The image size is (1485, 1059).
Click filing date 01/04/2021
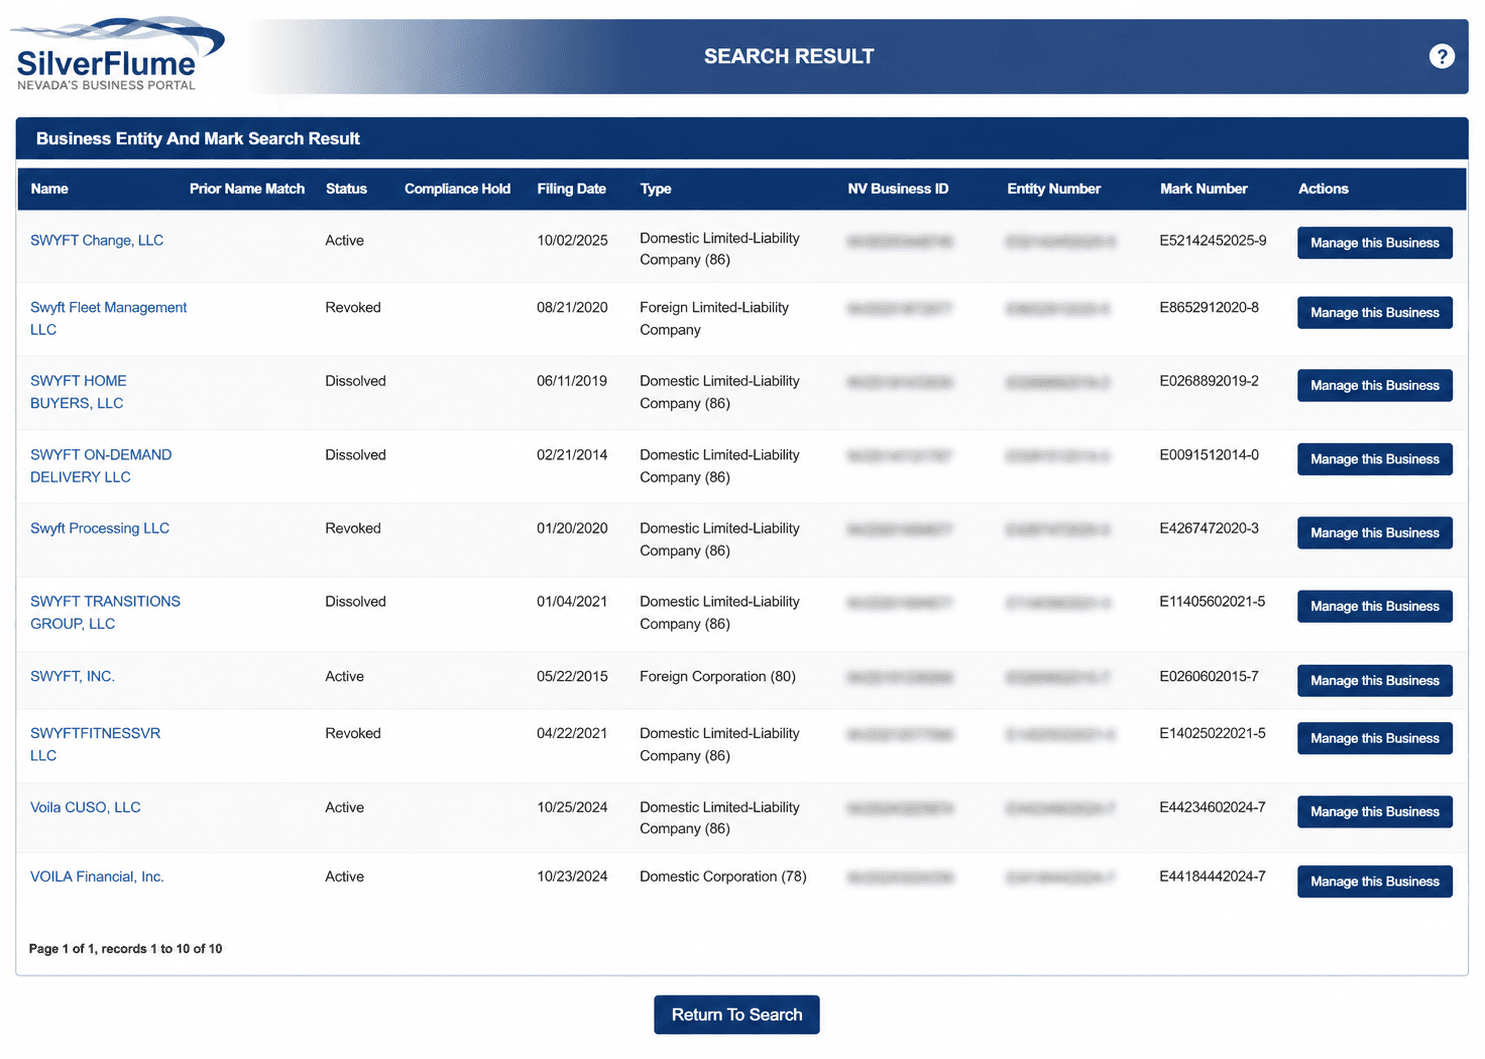point(572,601)
